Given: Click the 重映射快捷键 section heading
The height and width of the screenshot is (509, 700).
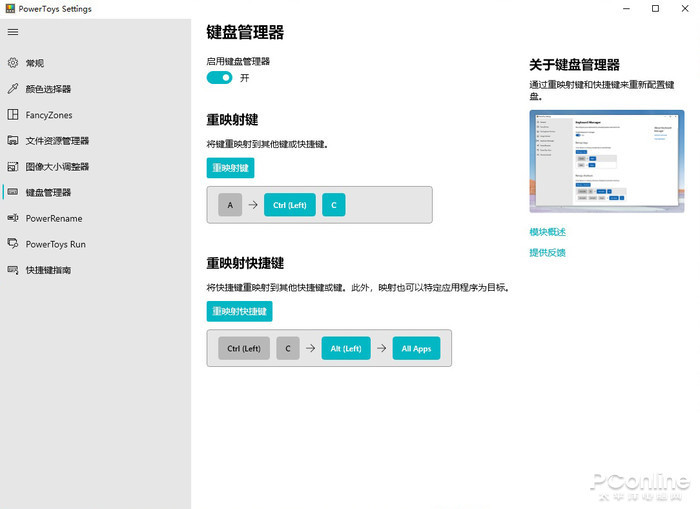Looking at the screenshot, I should (245, 263).
